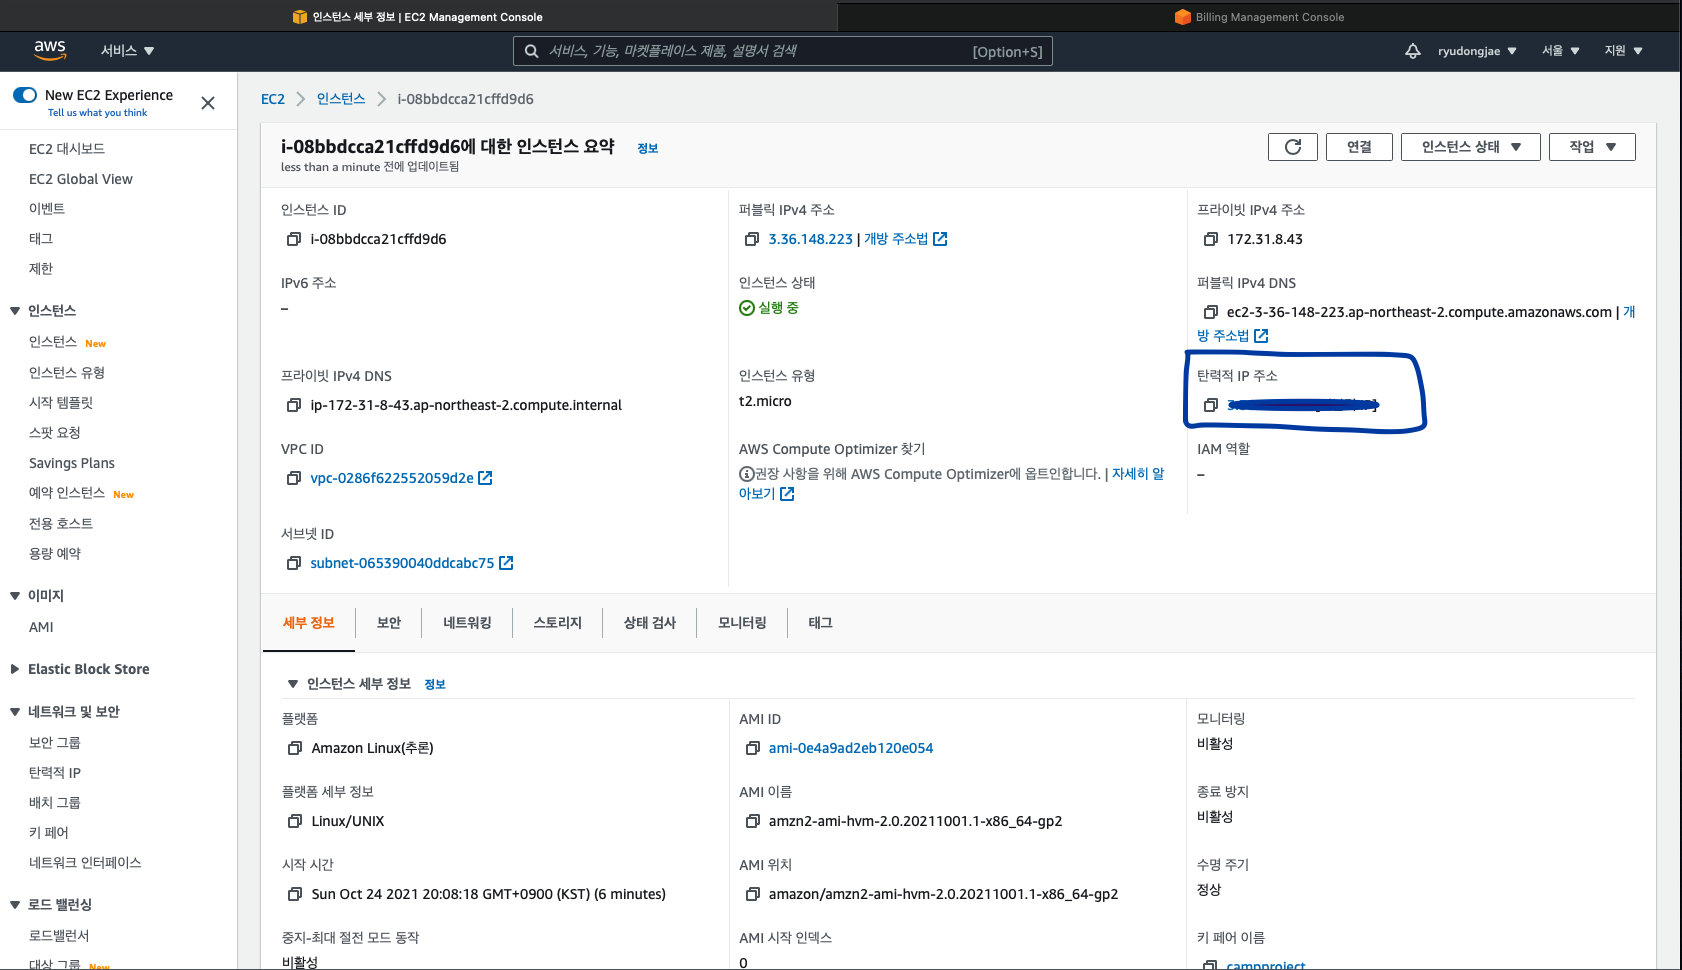Copy private IPv4 DNS ip-172-31-8-43
Viewport: 1682px width, 970px height.
(294, 405)
